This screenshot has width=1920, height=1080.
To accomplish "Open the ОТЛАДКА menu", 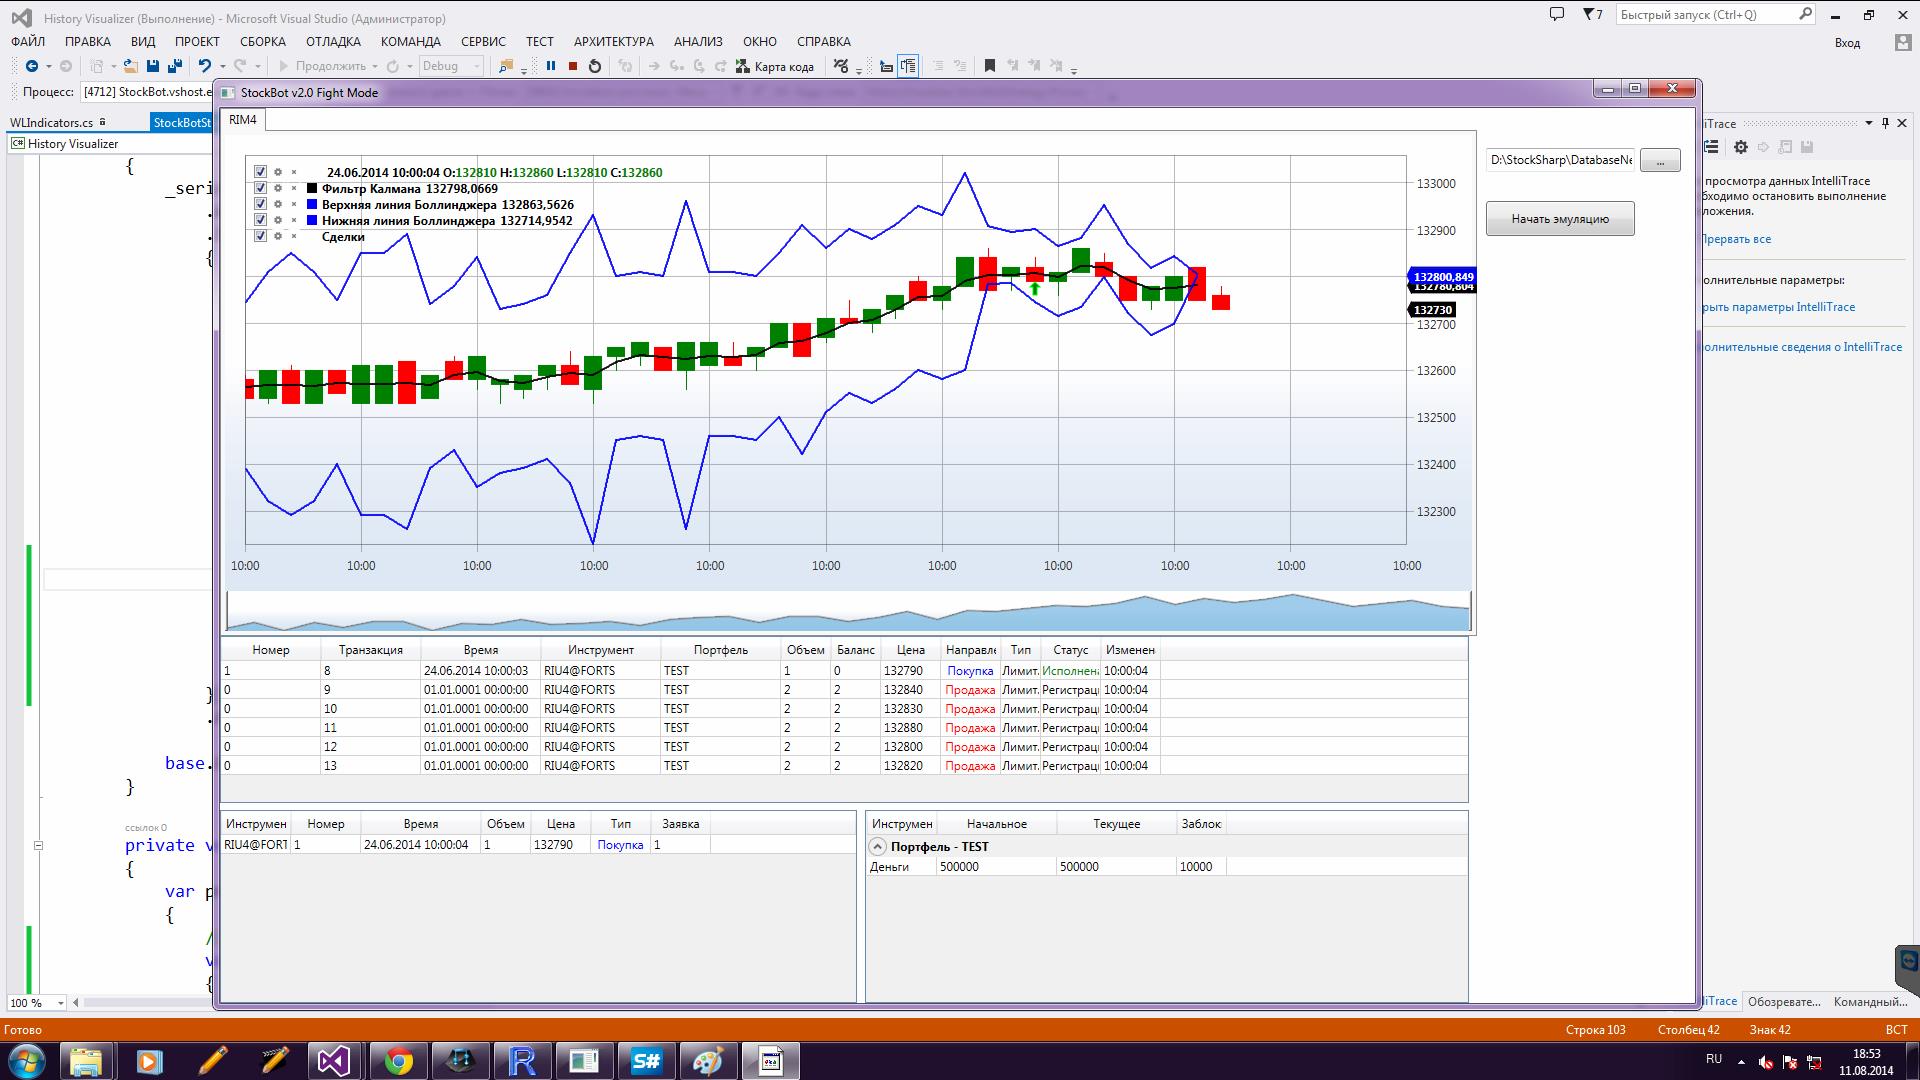I will [333, 41].
